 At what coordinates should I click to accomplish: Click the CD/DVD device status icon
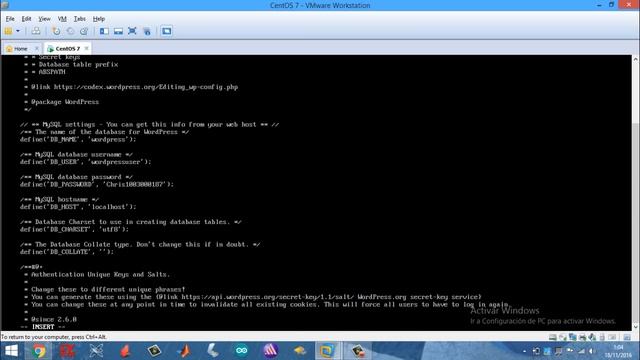[x=563, y=337]
